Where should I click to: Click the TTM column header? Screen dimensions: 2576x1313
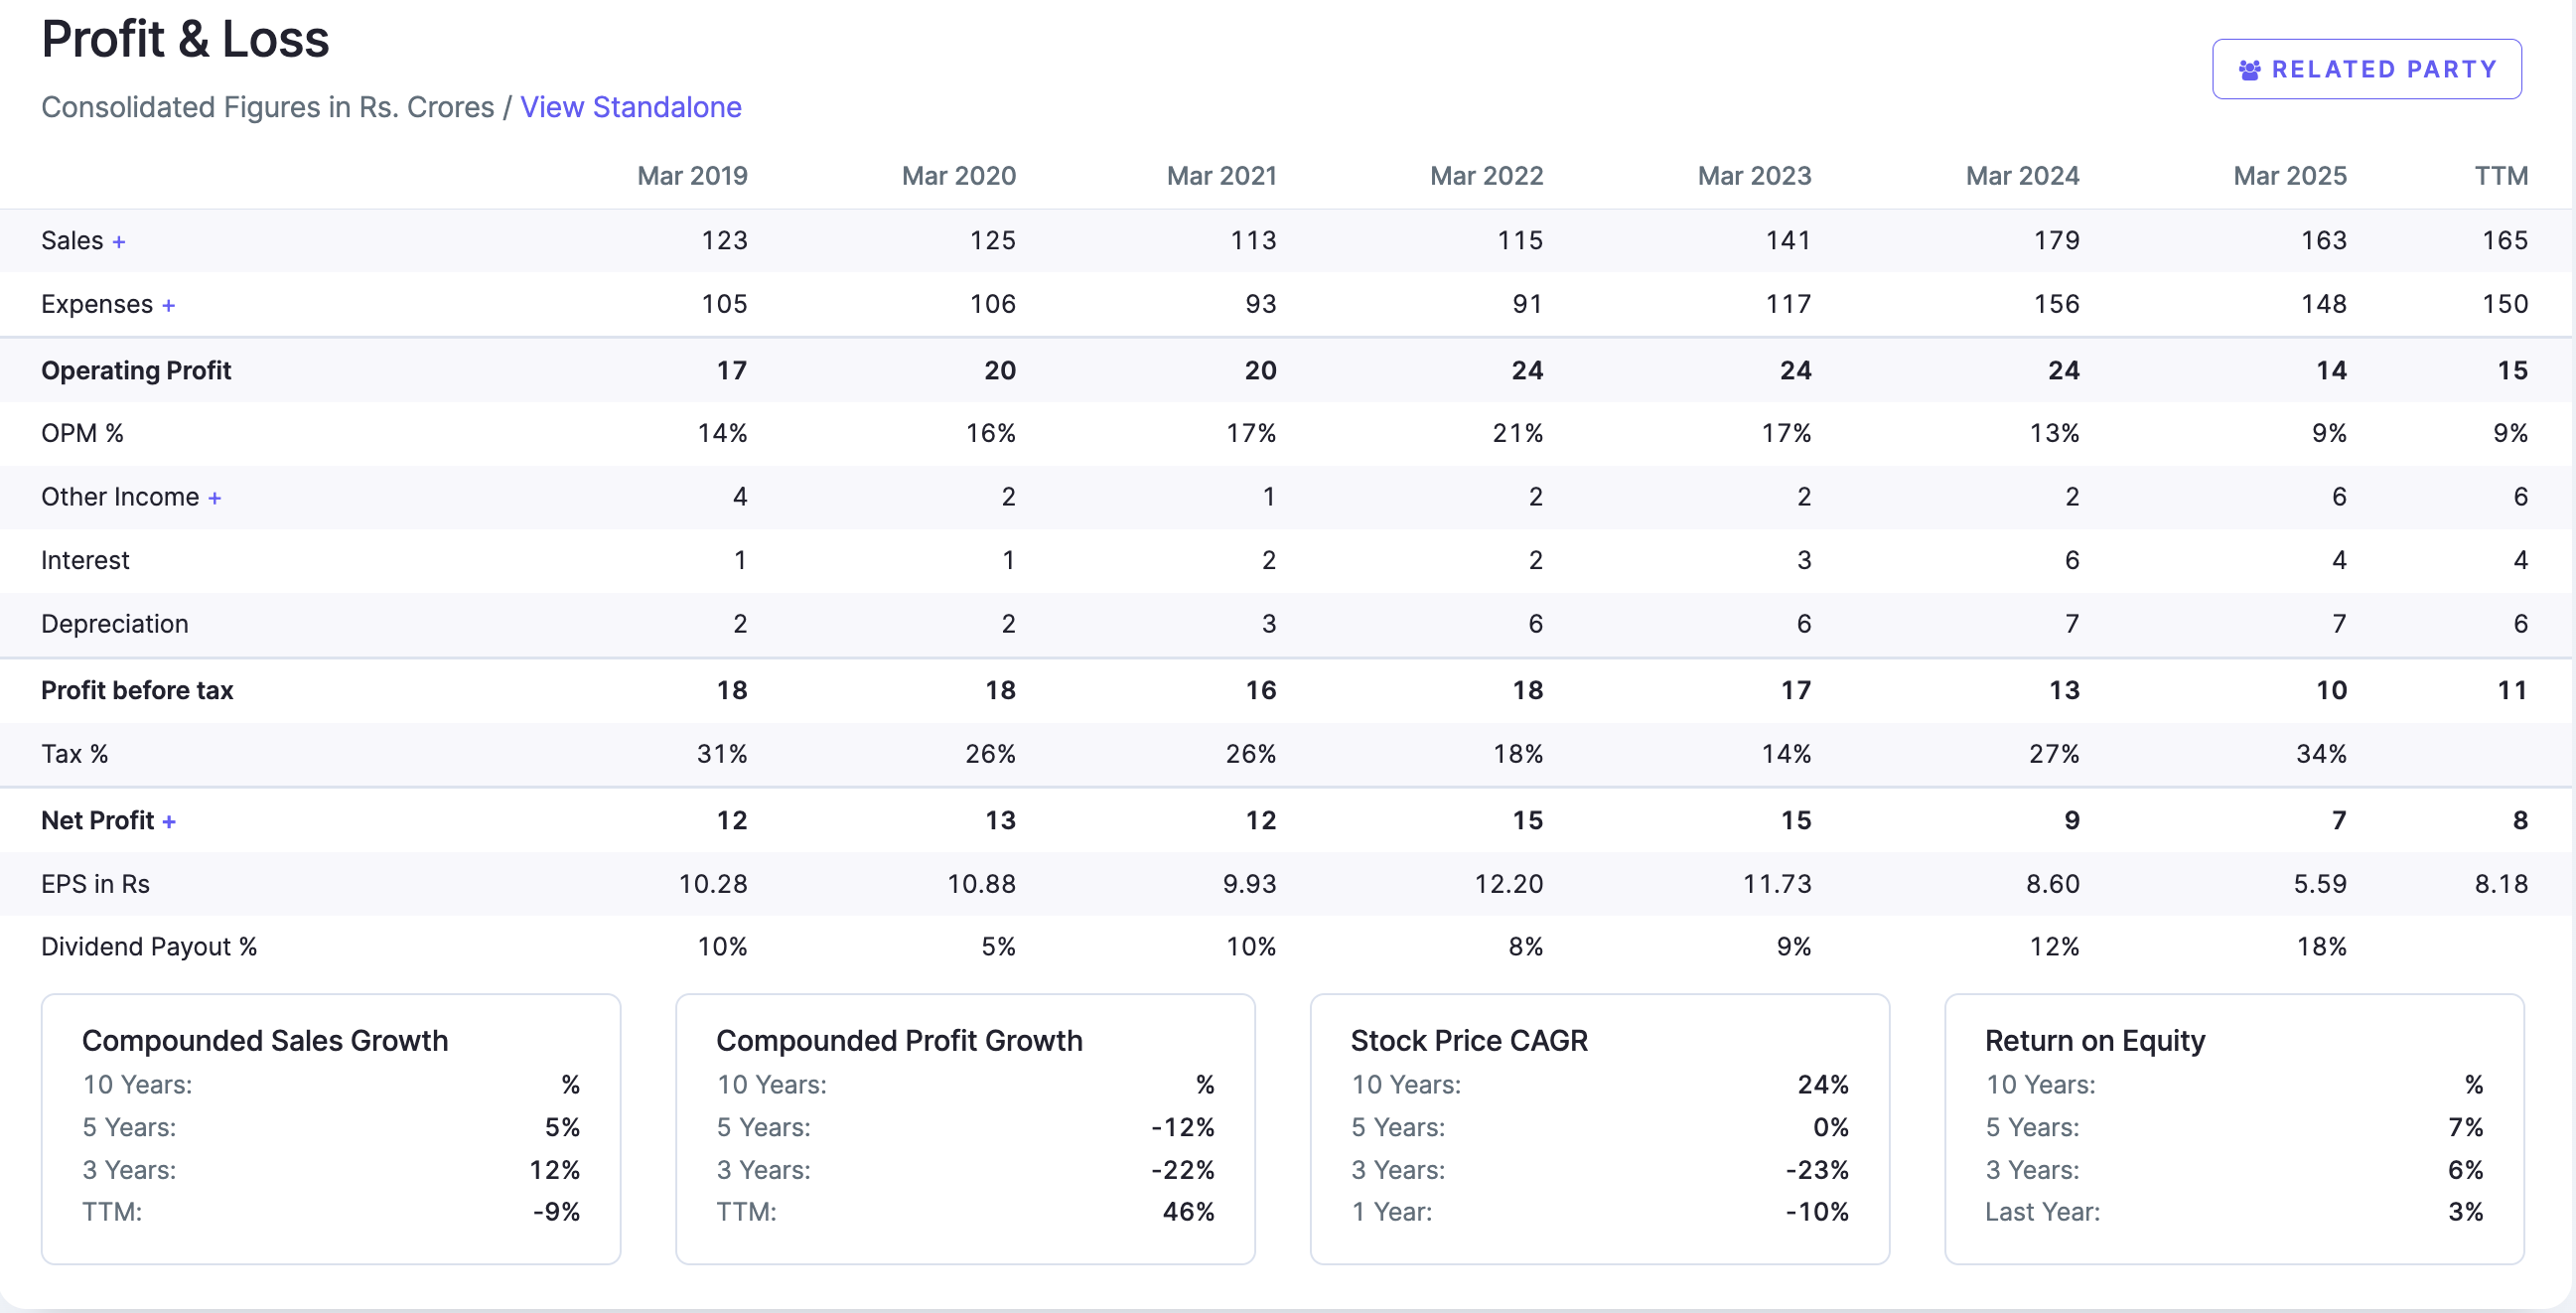click(2501, 176)
